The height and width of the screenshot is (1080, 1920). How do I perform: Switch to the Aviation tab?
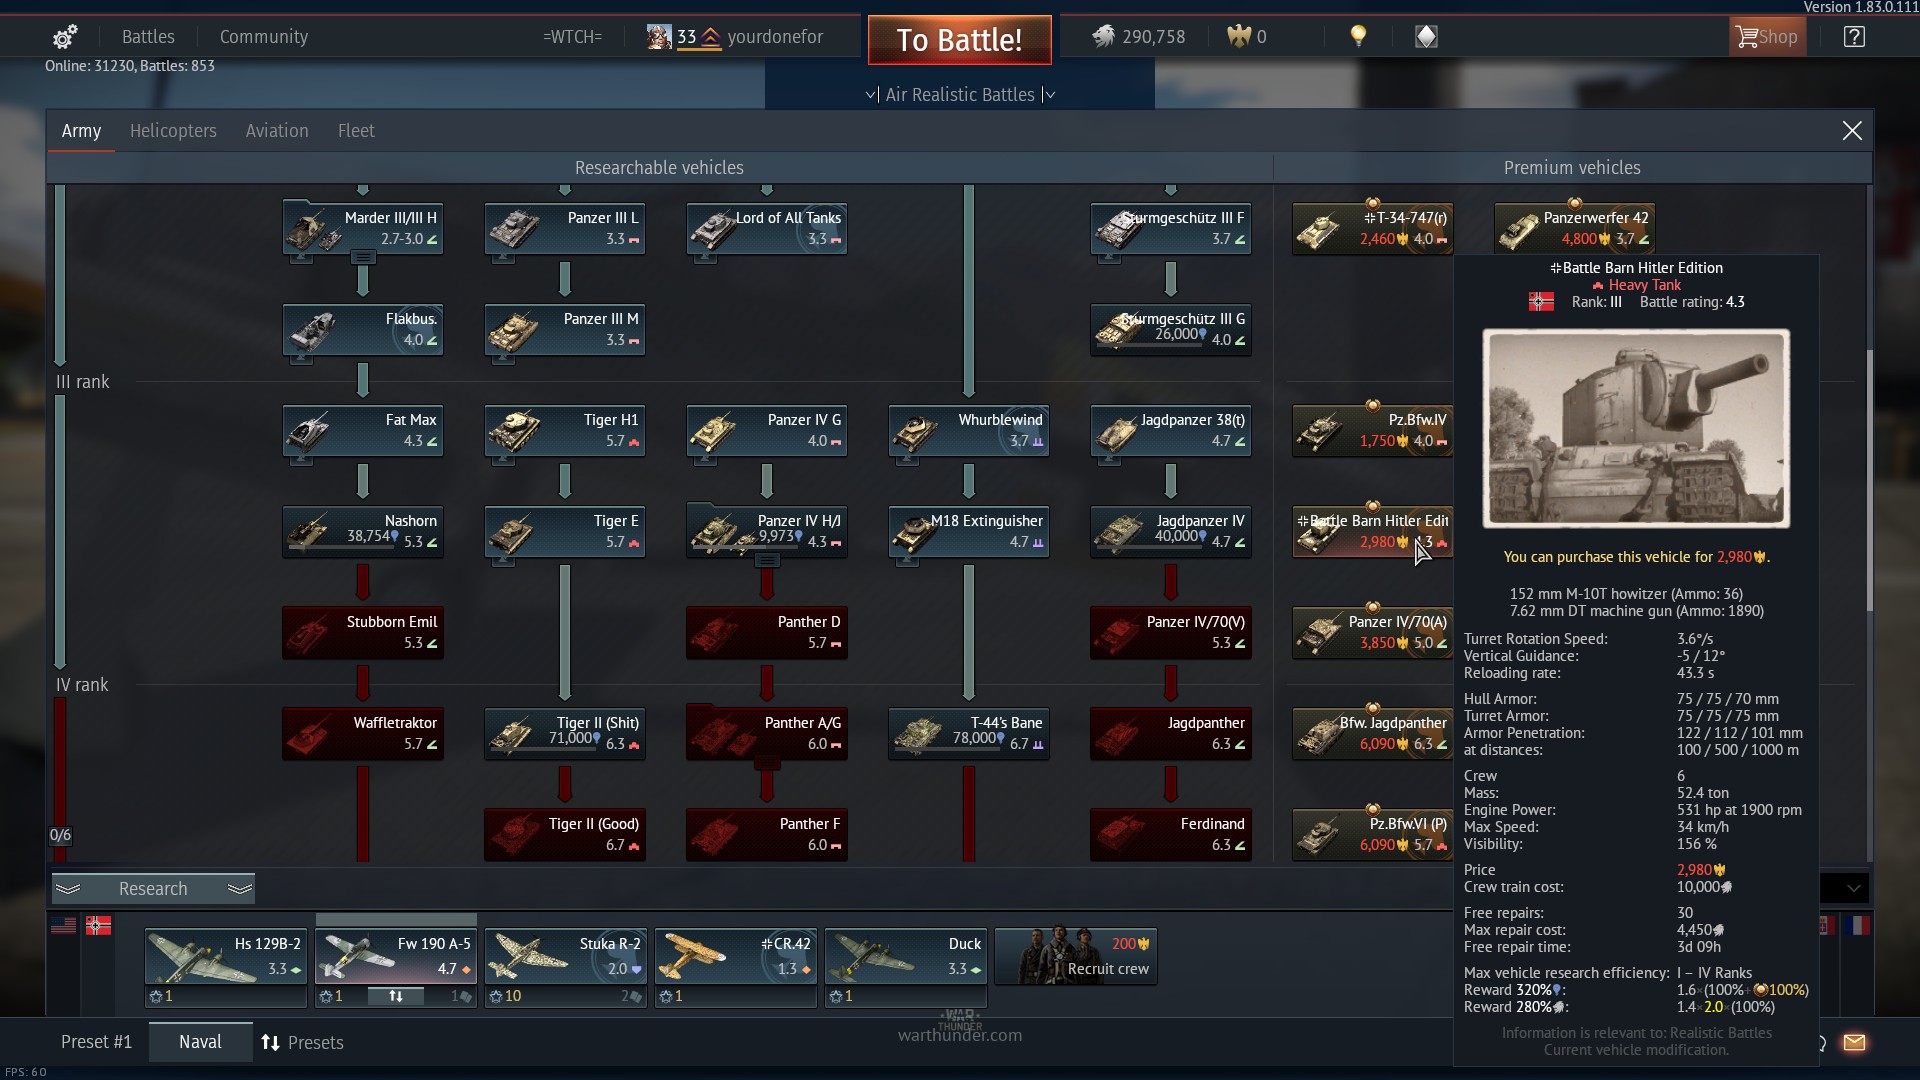pos(277,131)
